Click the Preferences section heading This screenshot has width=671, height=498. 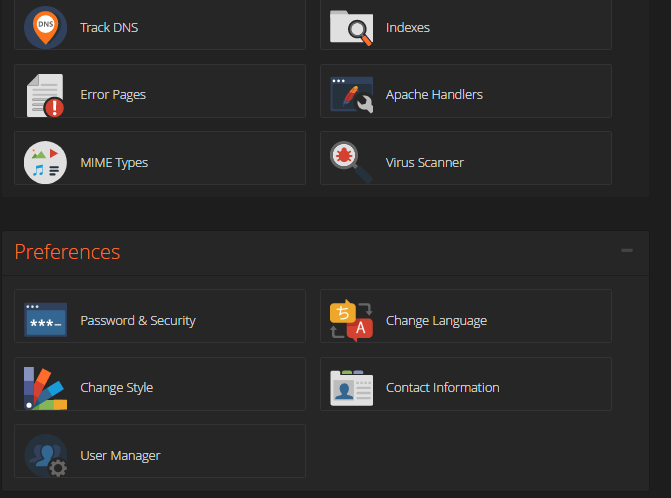coord(67,252)
